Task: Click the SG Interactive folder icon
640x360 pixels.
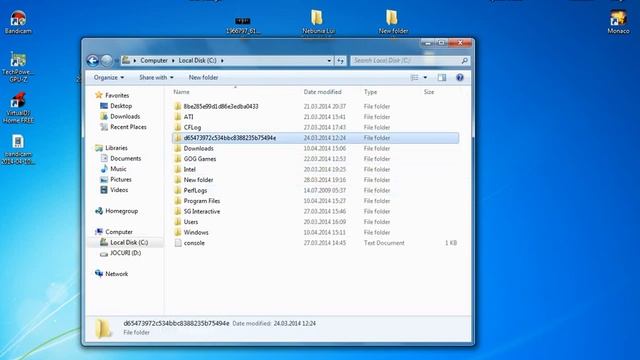Action: [x=178, y=211]
